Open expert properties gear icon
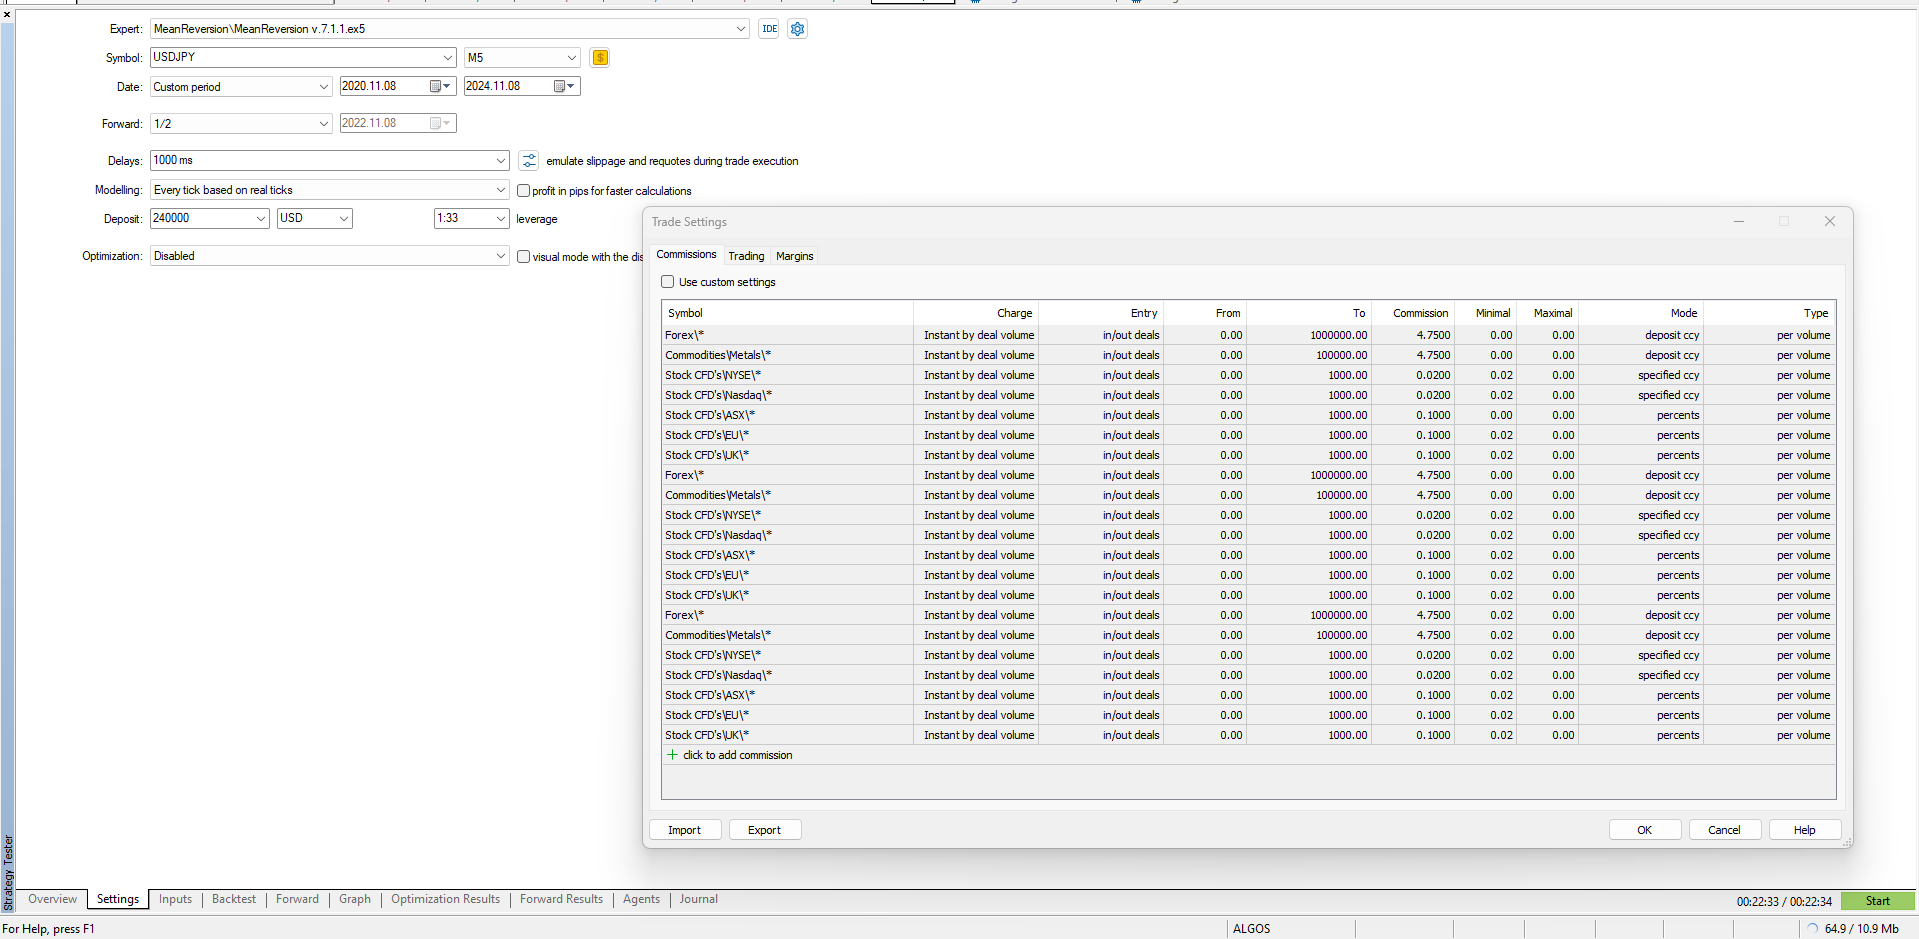 797,29
